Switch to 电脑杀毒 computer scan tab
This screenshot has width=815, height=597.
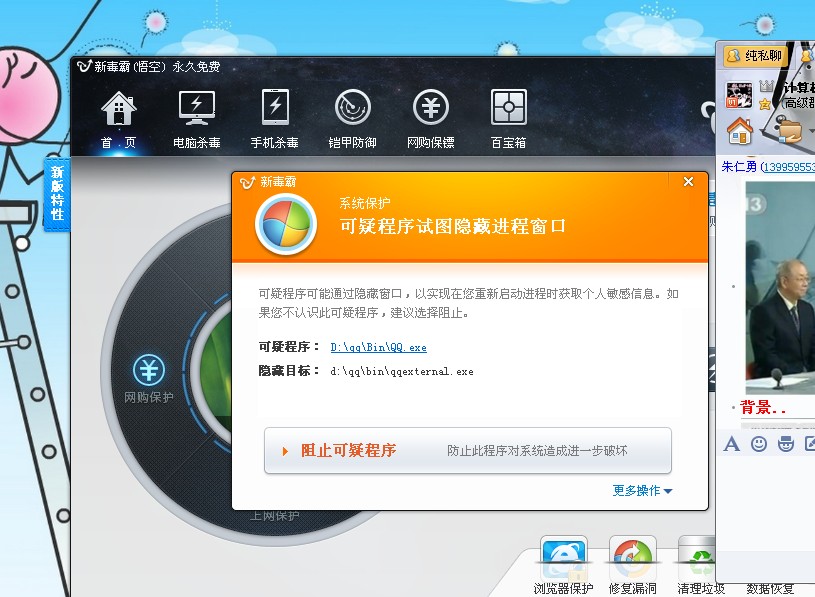tap(196, 120)
